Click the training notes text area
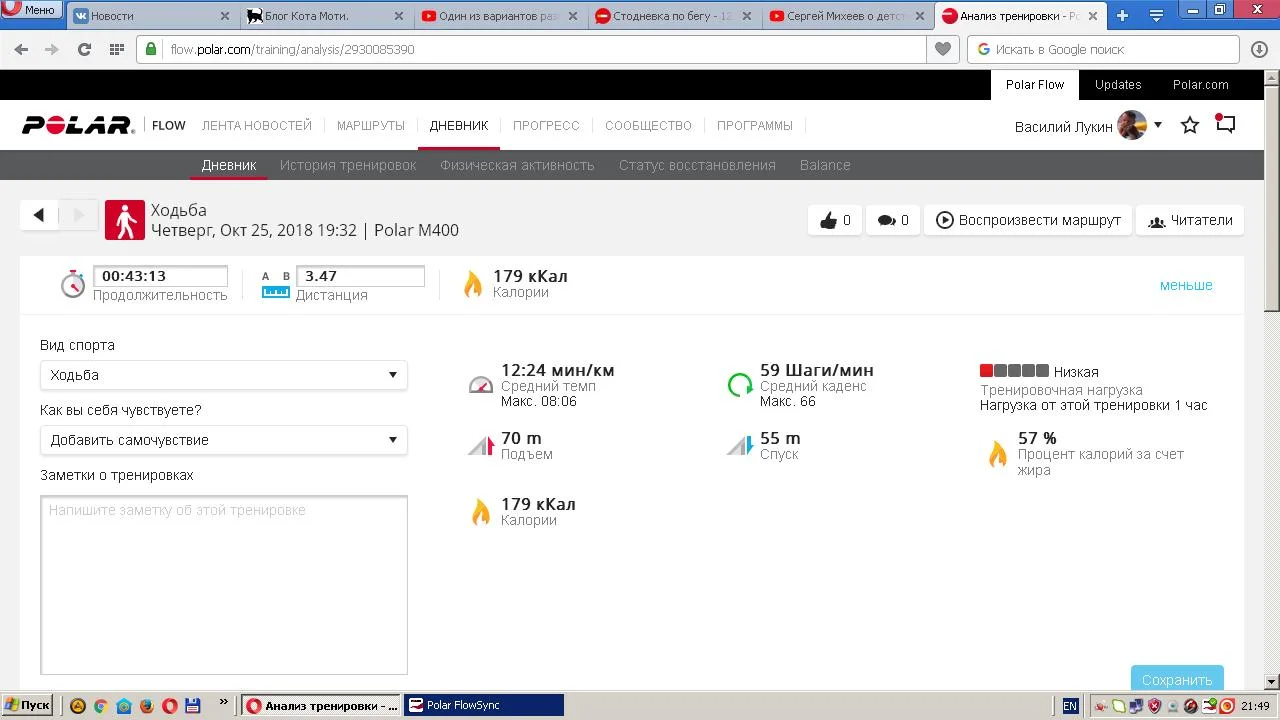Screen dimensions: 1280x720 tap(223, 585)
